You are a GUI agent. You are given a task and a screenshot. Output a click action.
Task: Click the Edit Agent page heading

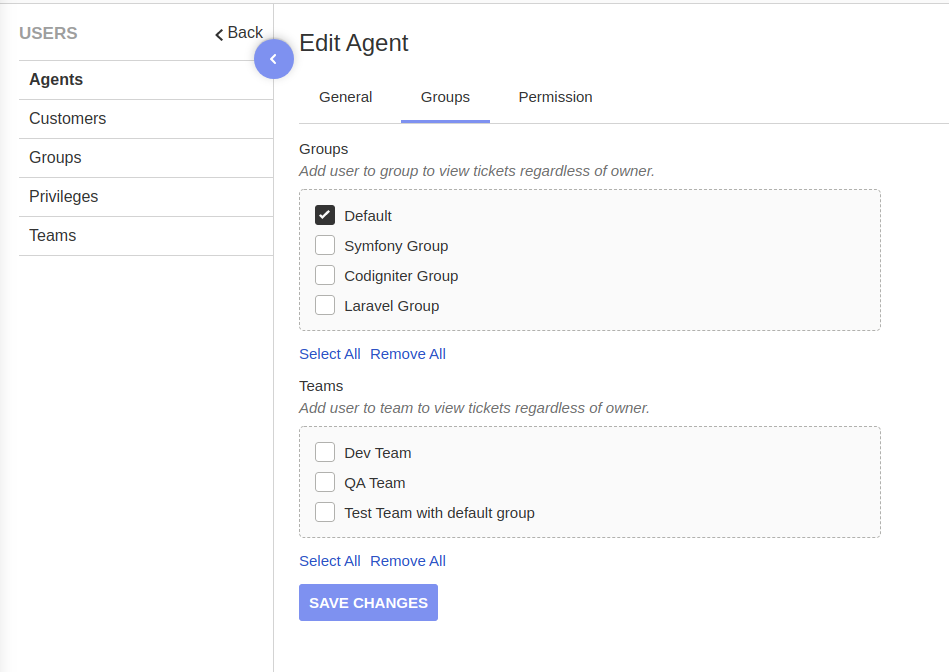pyautogui.click(x=353, y=43)
